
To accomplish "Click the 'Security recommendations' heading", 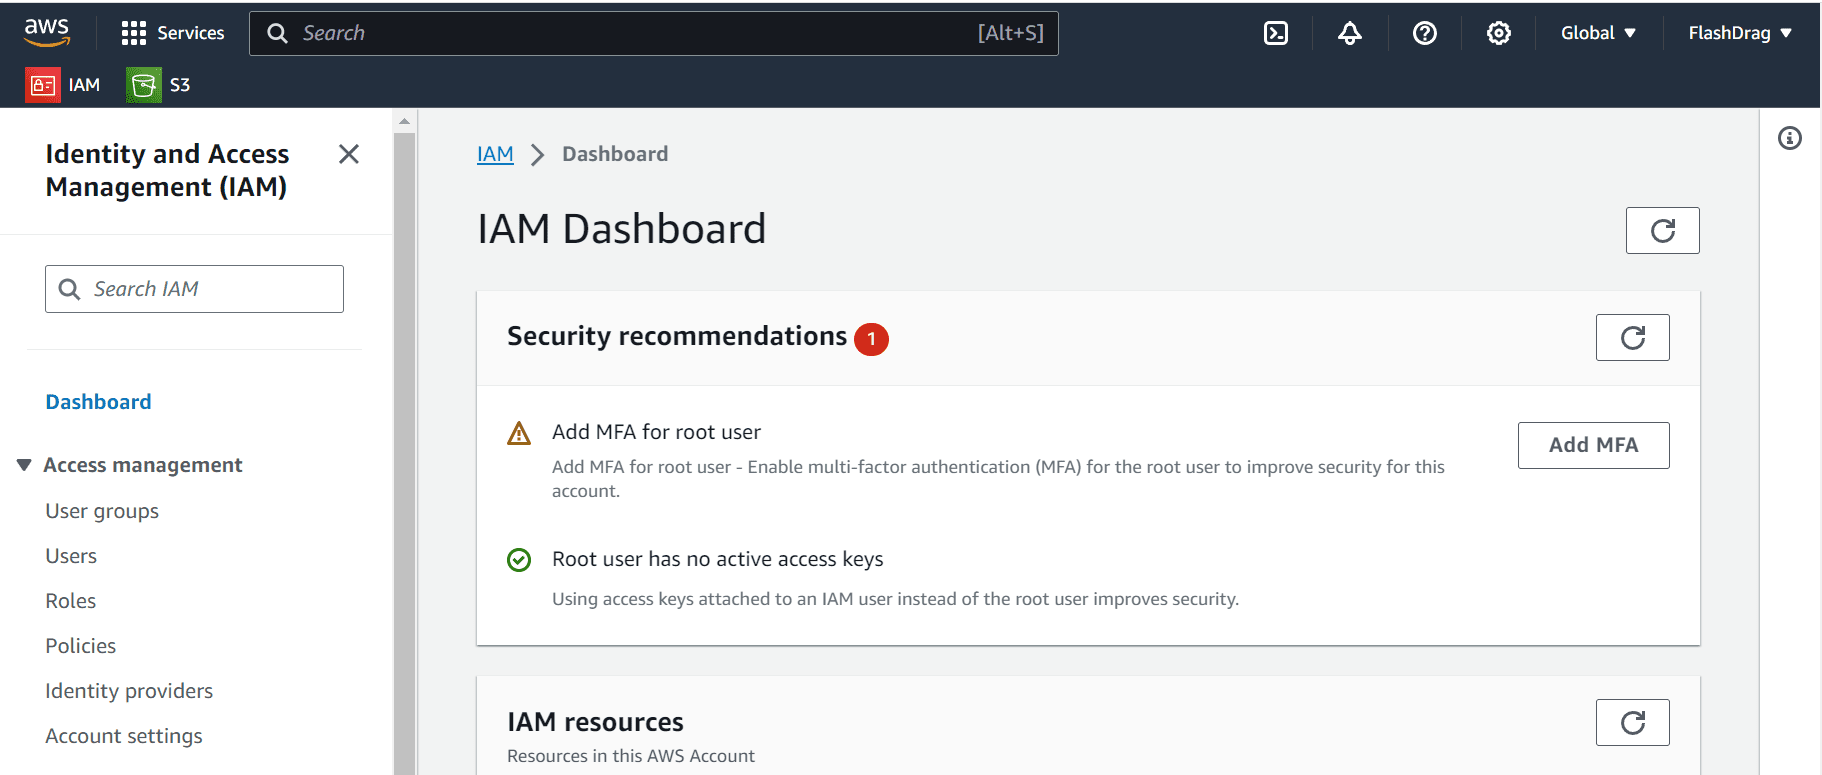I will (x=677, y=336).
